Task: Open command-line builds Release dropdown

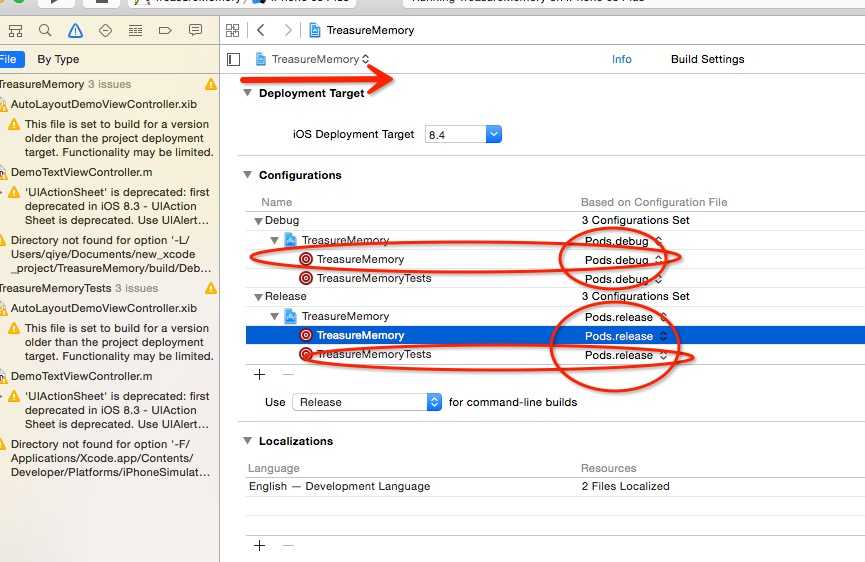Action: pos(367,402)
